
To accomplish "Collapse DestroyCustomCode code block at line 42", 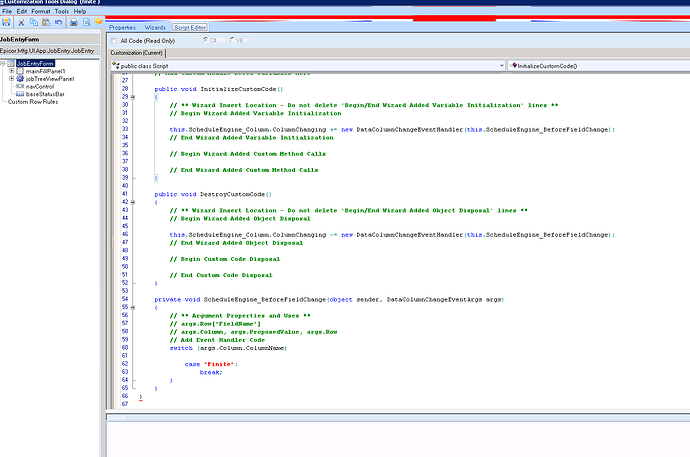I will click(x=133, y=202).
